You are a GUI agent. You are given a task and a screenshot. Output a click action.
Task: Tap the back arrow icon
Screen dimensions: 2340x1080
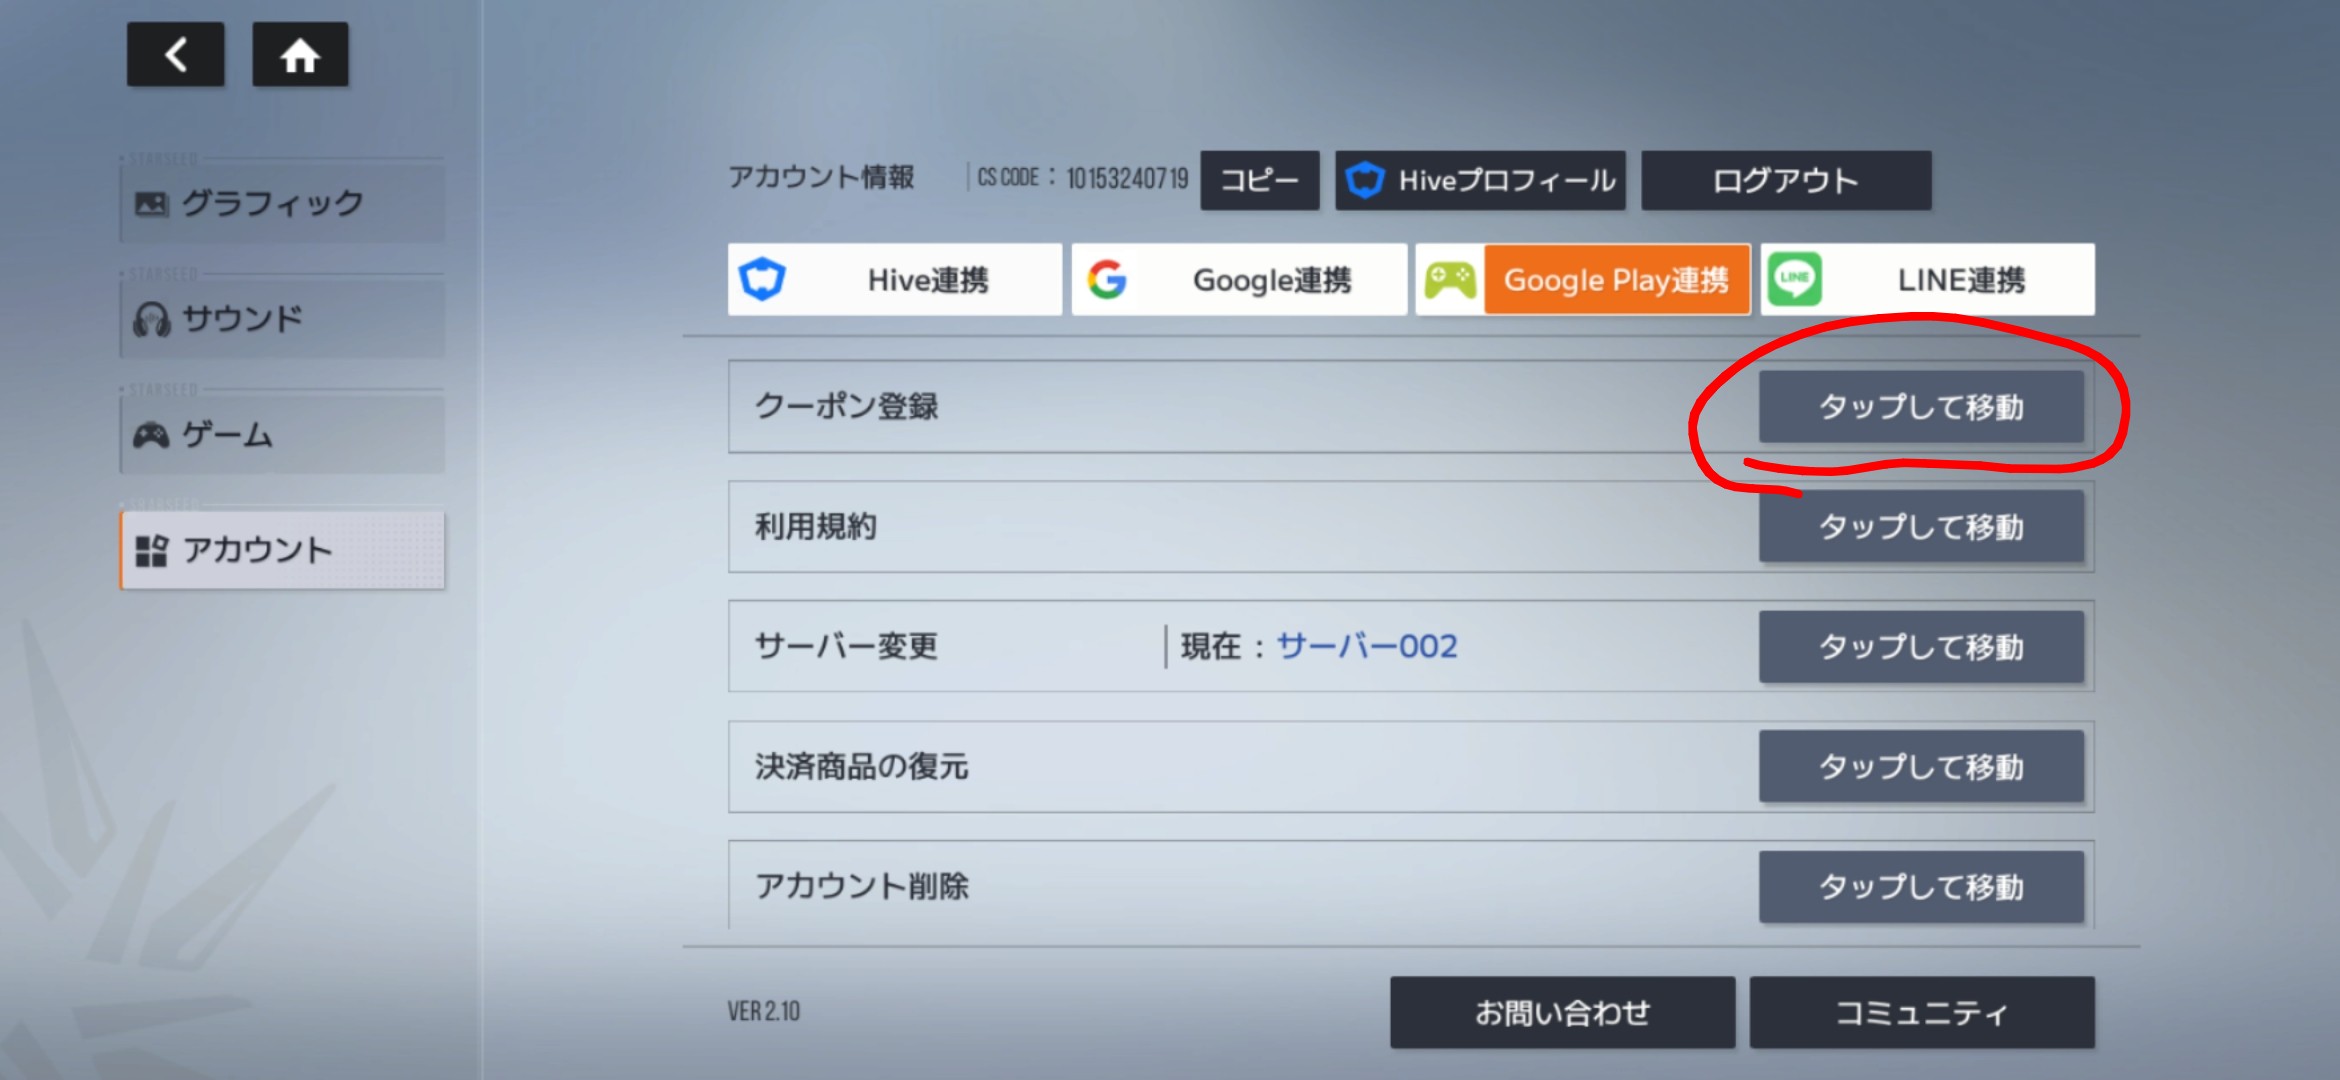coord(175,55)
